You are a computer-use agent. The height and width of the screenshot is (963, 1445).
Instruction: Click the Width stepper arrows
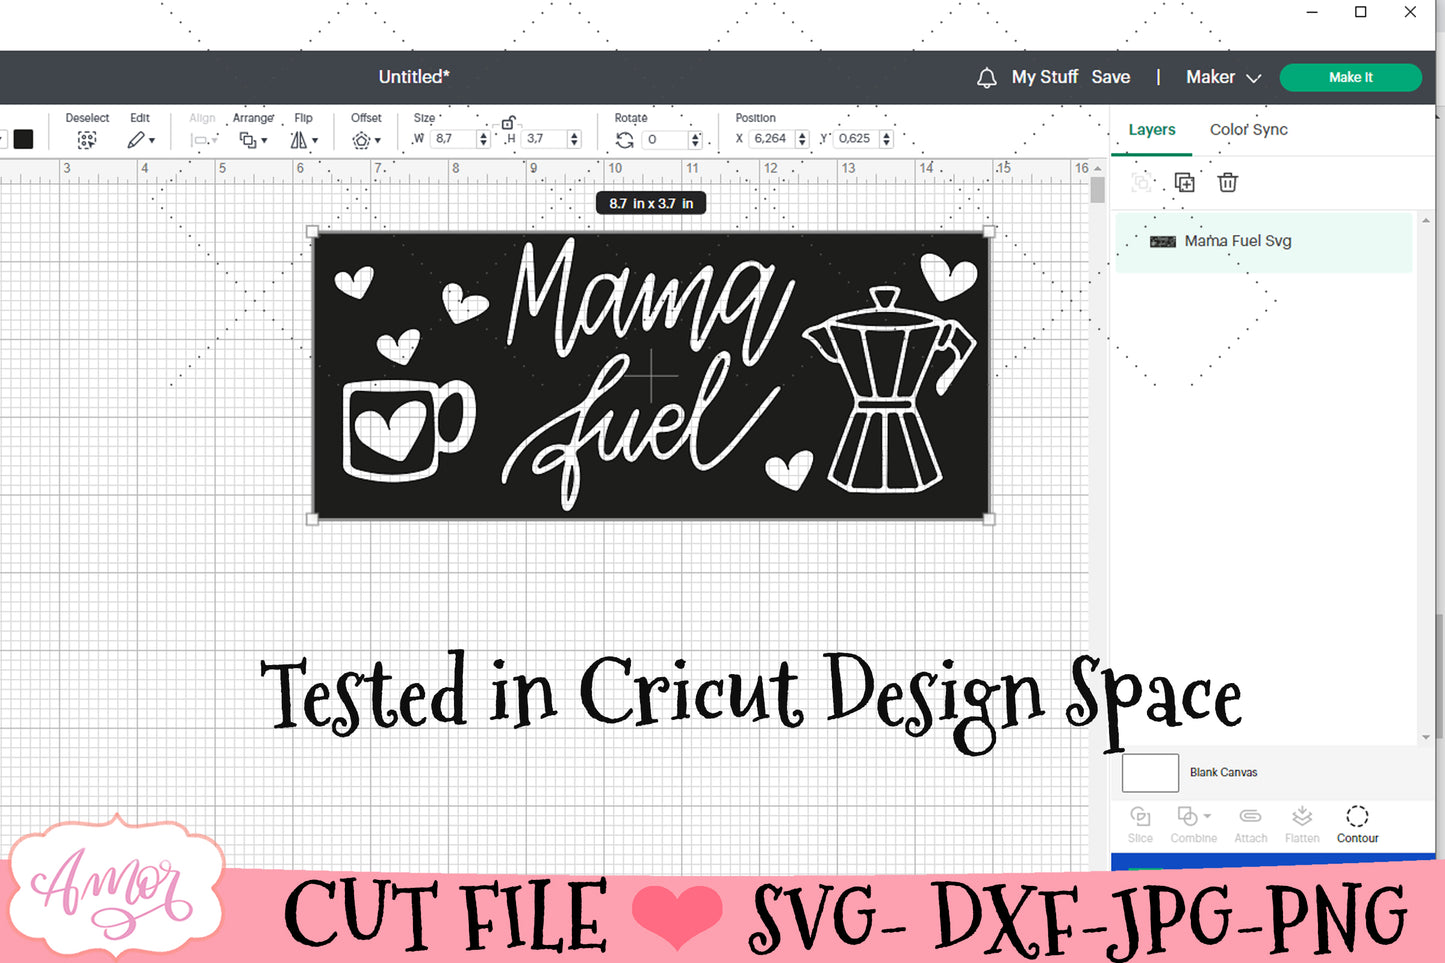tap(483, 139)
